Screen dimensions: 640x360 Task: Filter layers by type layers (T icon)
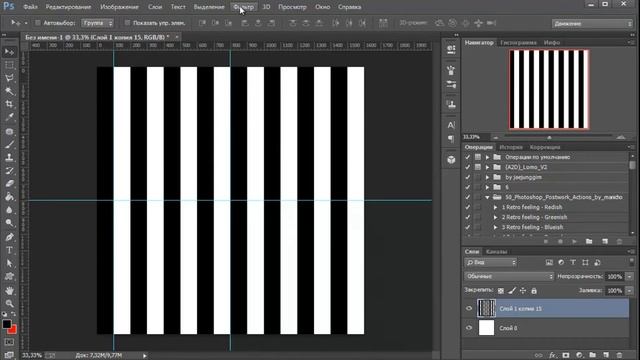click(x=573, y=262)
